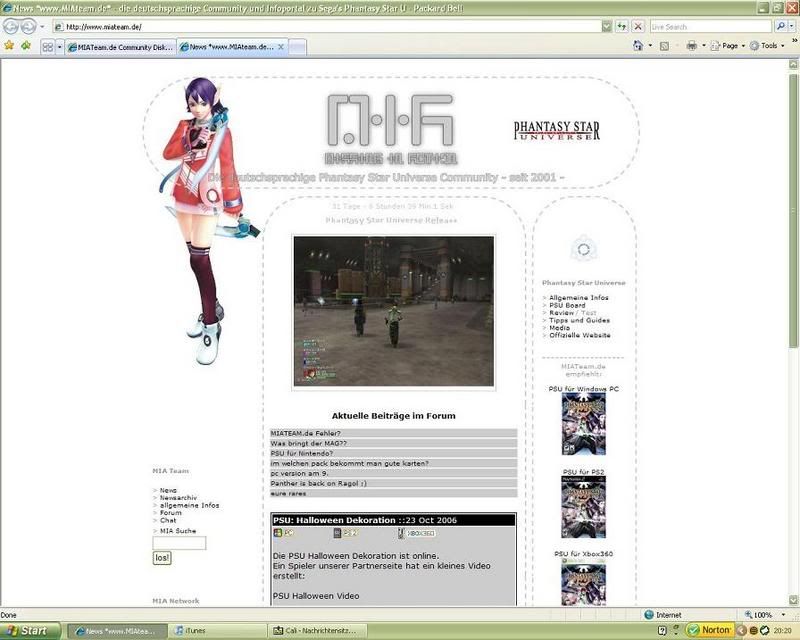Expand the Print options dropdown

[x=704, y=46]
